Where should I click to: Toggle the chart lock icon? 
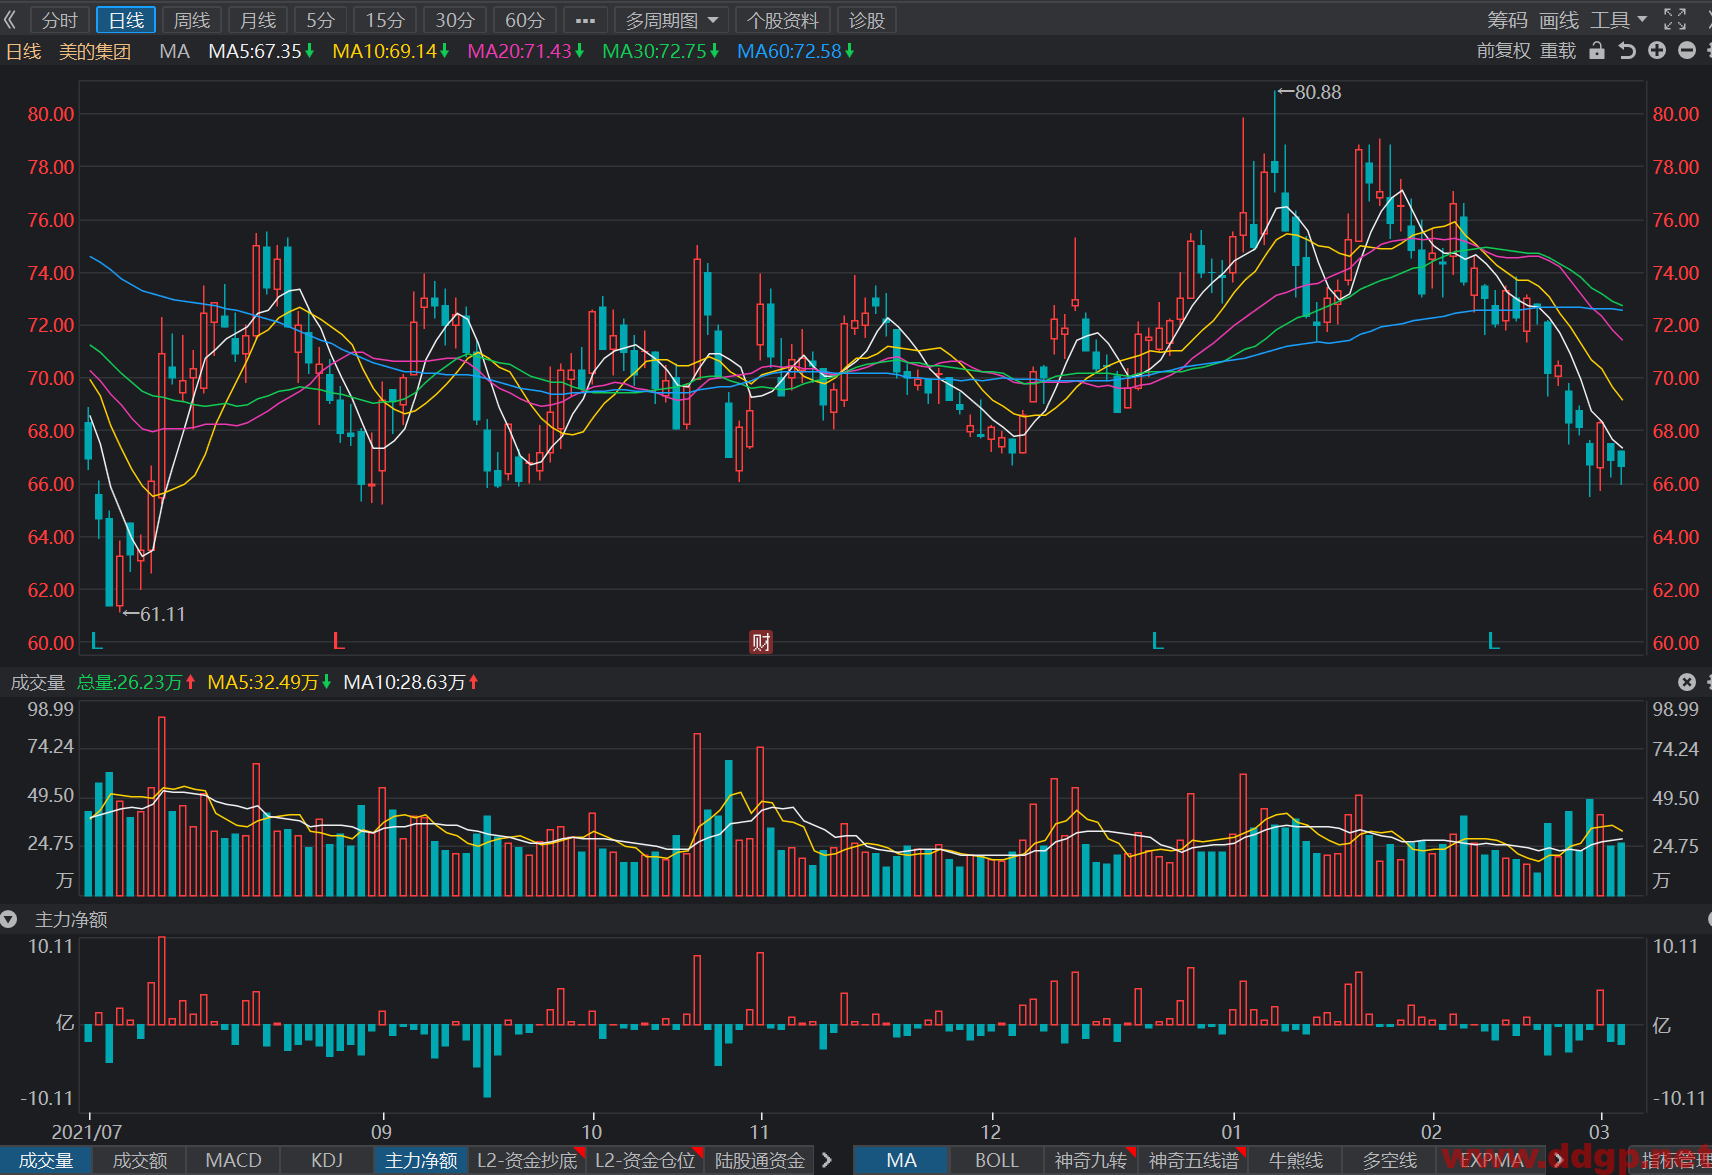coord(1597,51)
